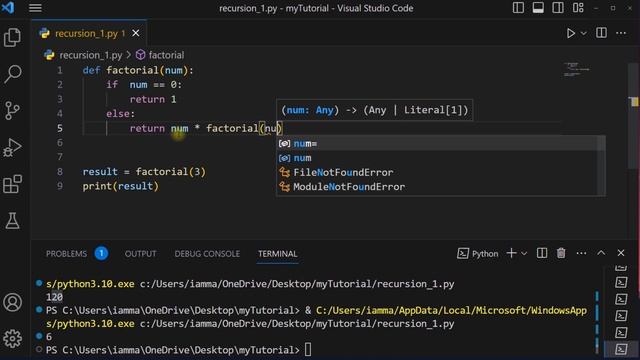Expand the run options dropdown arrow
Screen dimensions: 640x360
click(x=584, y=33)
